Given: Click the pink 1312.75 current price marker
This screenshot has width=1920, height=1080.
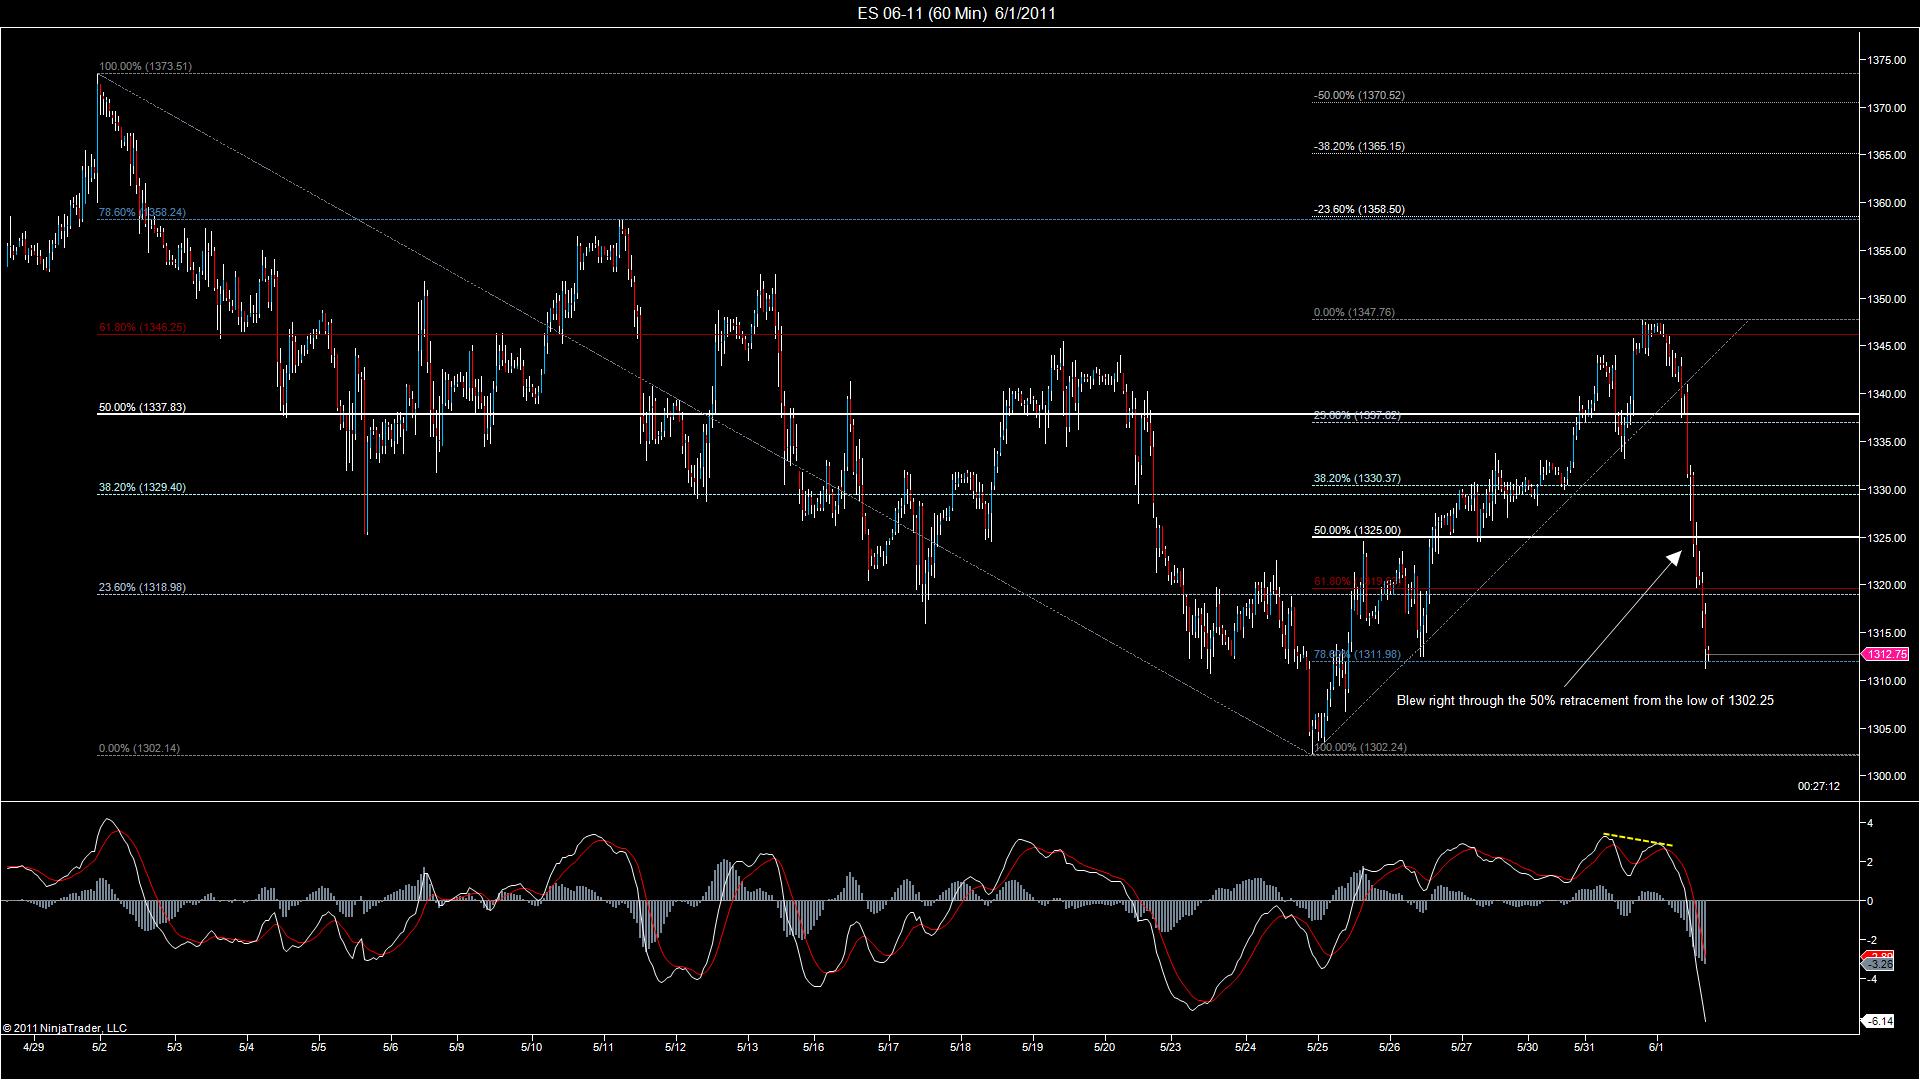Looking at the screenshot, I should tap(1885, 654).
